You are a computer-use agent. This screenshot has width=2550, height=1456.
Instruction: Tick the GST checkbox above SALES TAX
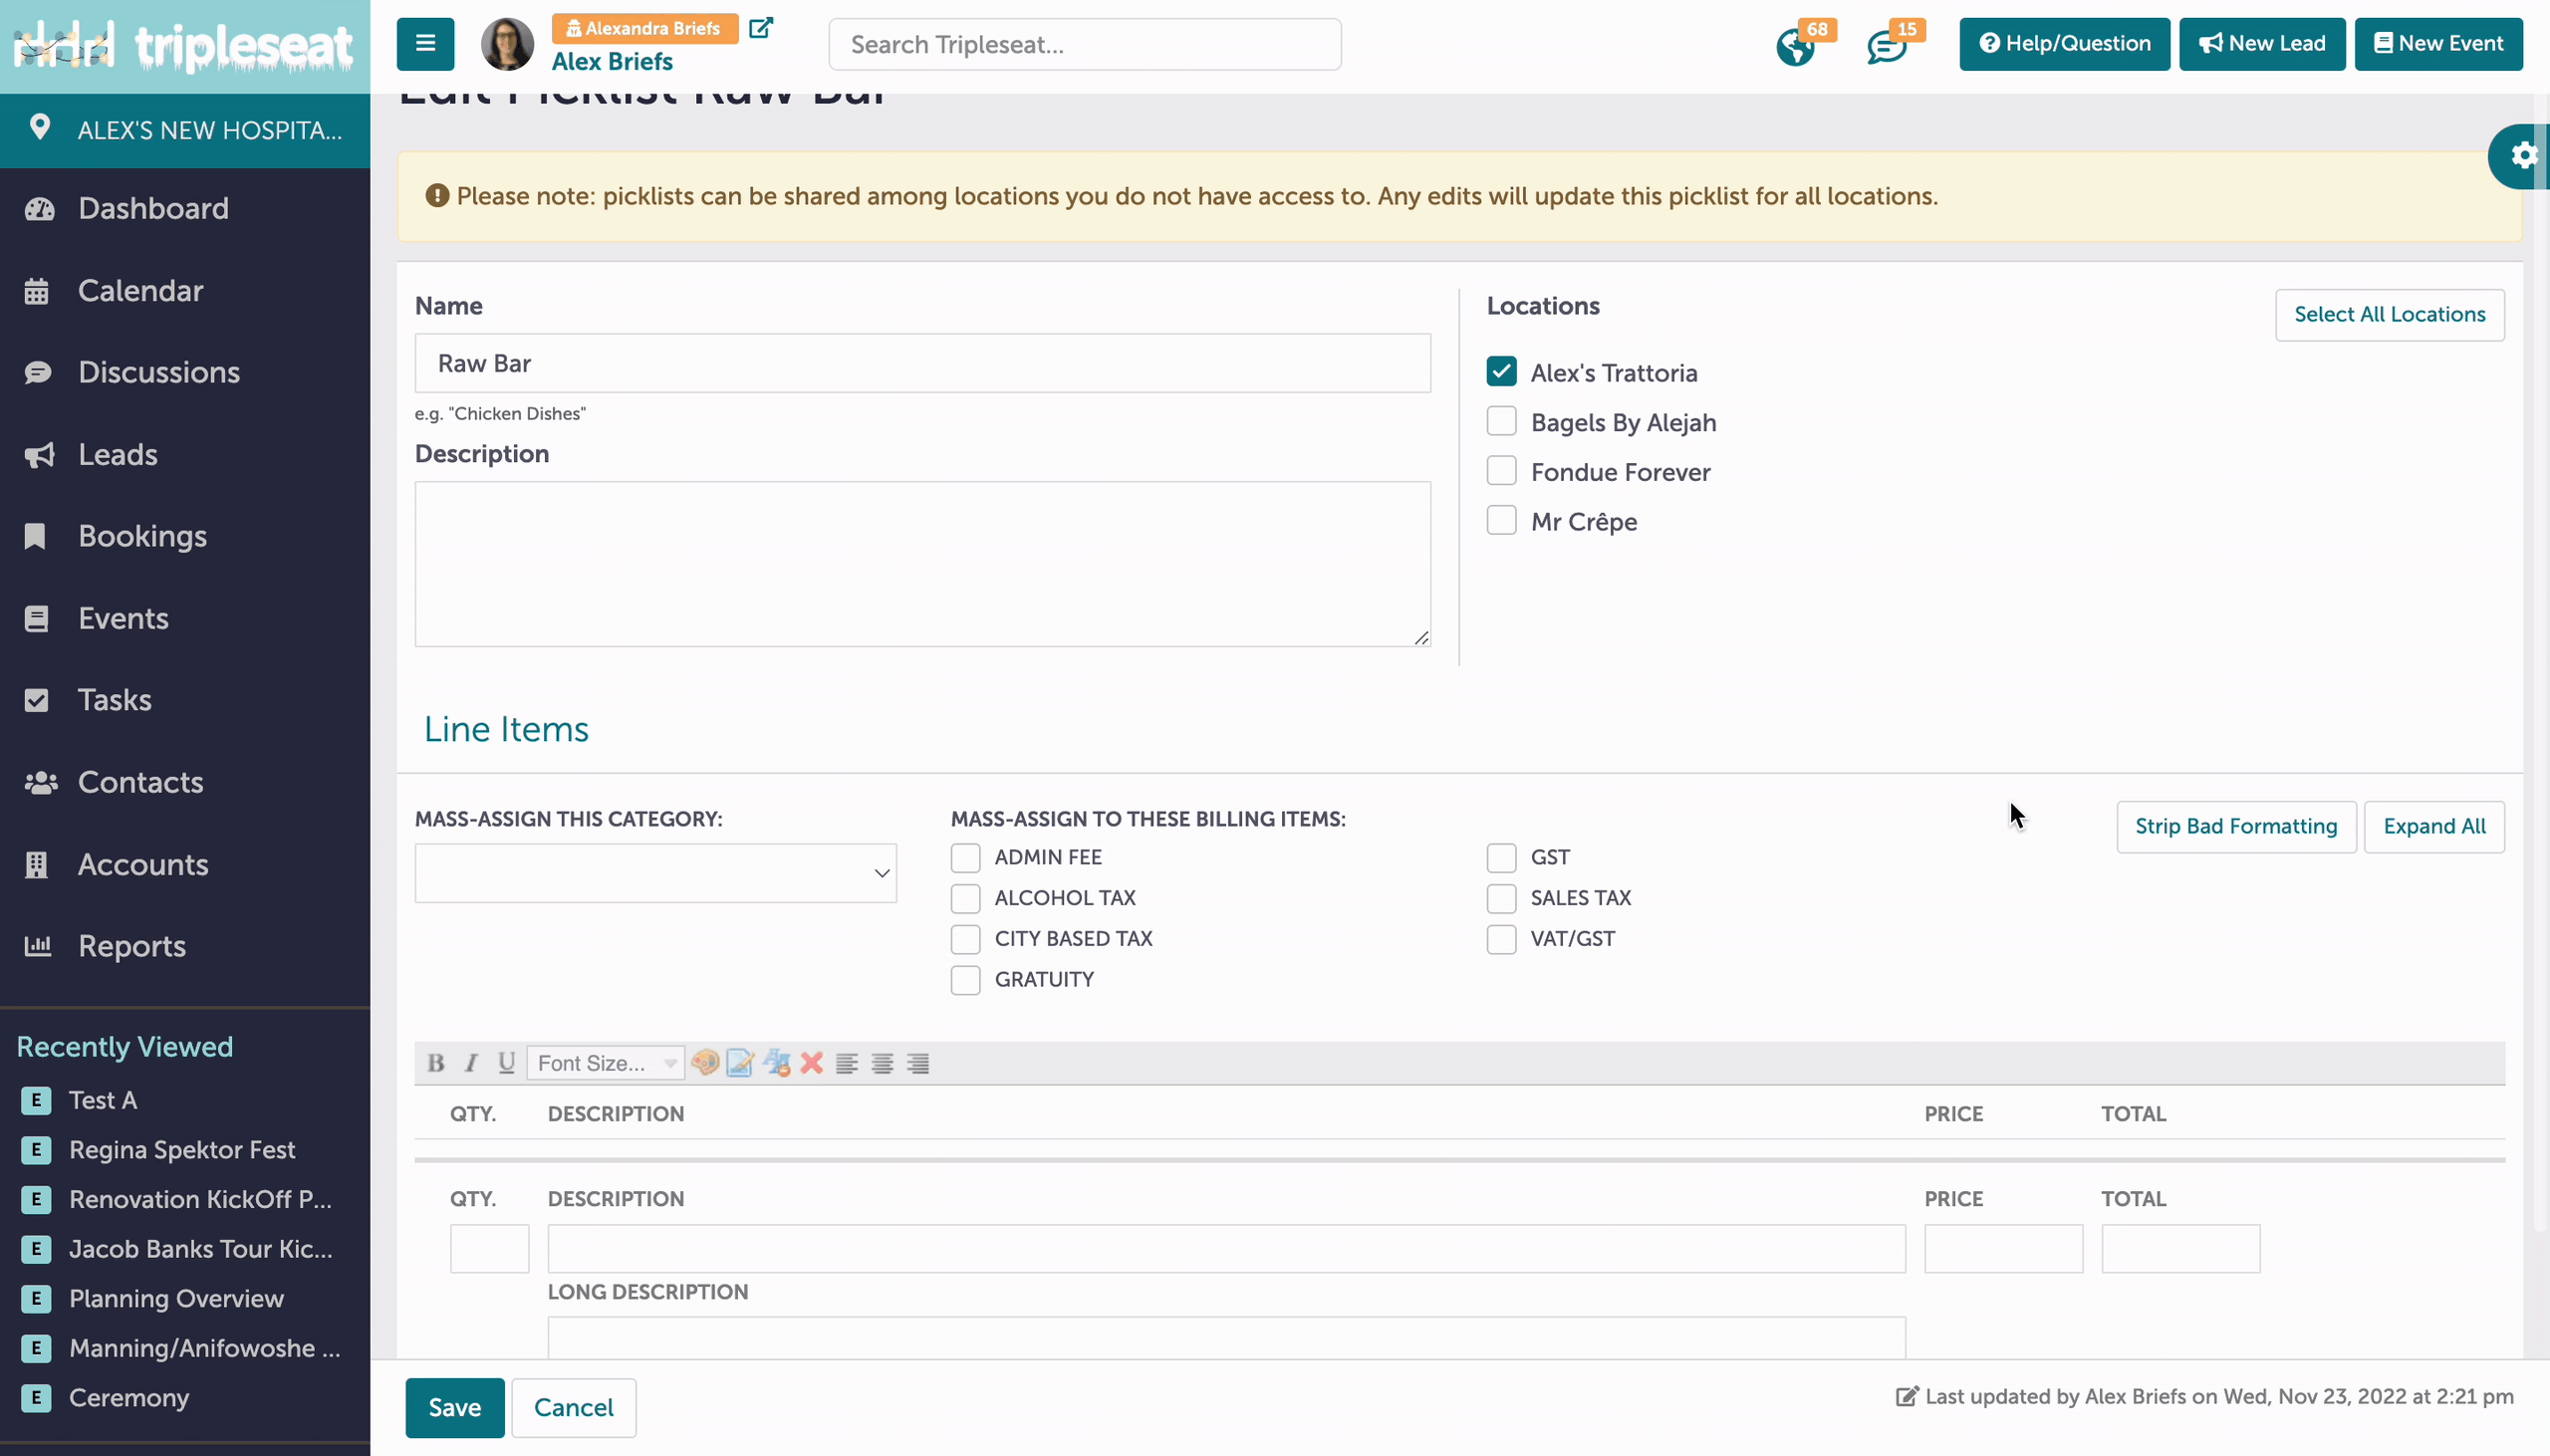[1501, 858]
